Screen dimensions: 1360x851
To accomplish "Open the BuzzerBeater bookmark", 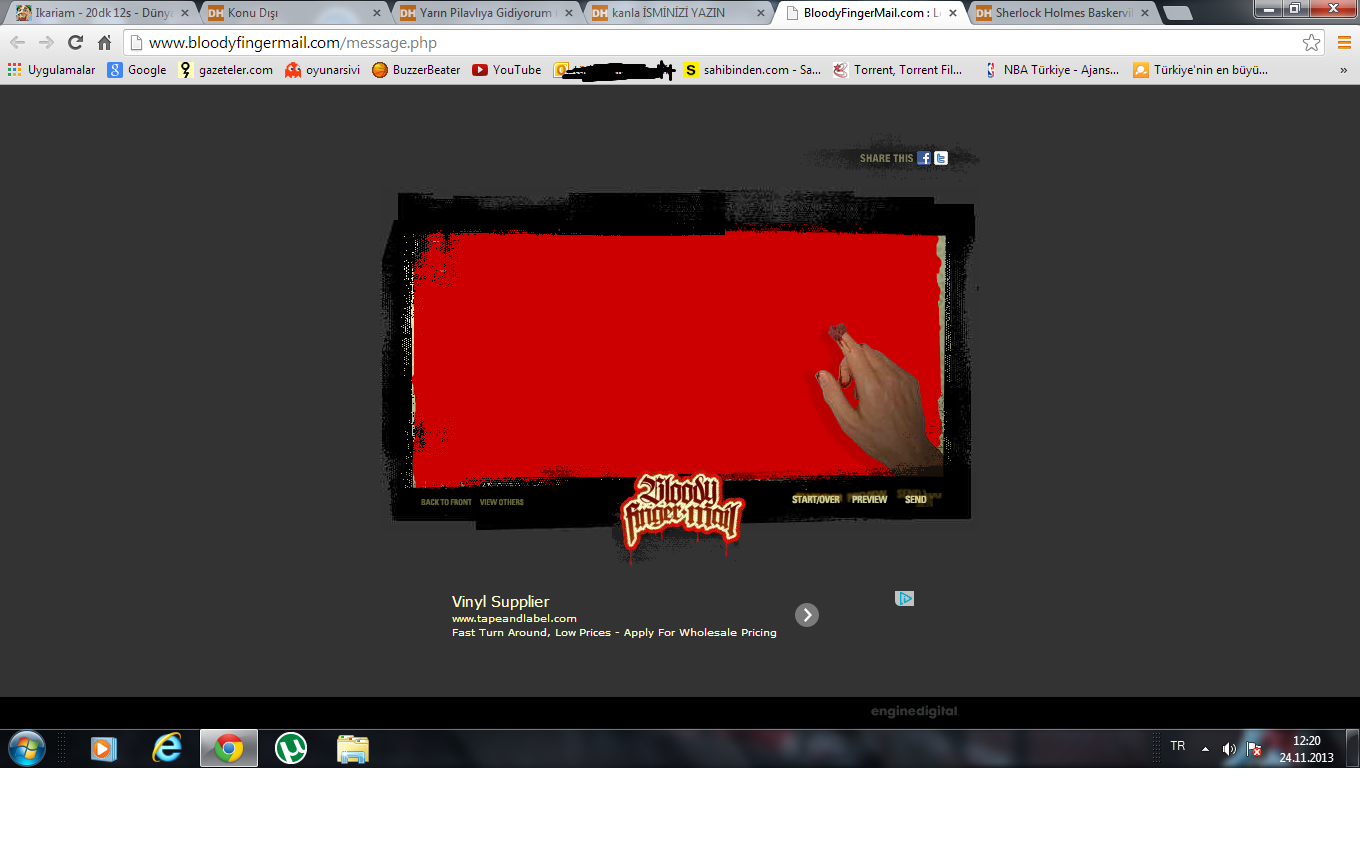I will [x=416, y=70].
